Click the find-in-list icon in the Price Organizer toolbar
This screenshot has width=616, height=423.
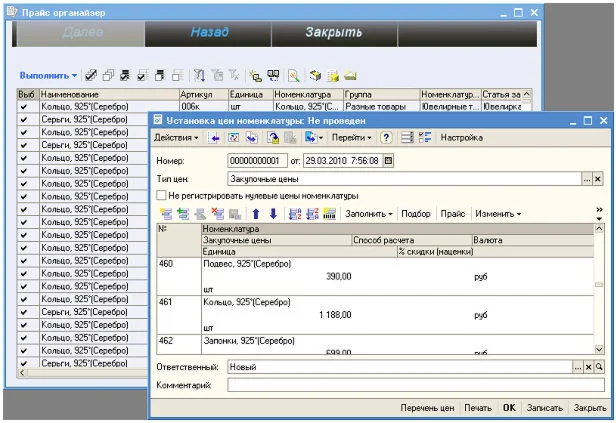coord(293,75)
